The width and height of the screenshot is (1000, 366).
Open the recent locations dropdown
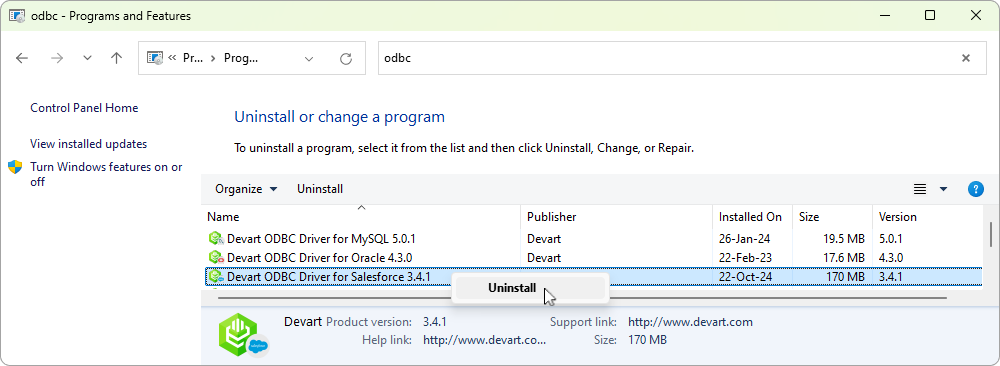tap(87, 58)
